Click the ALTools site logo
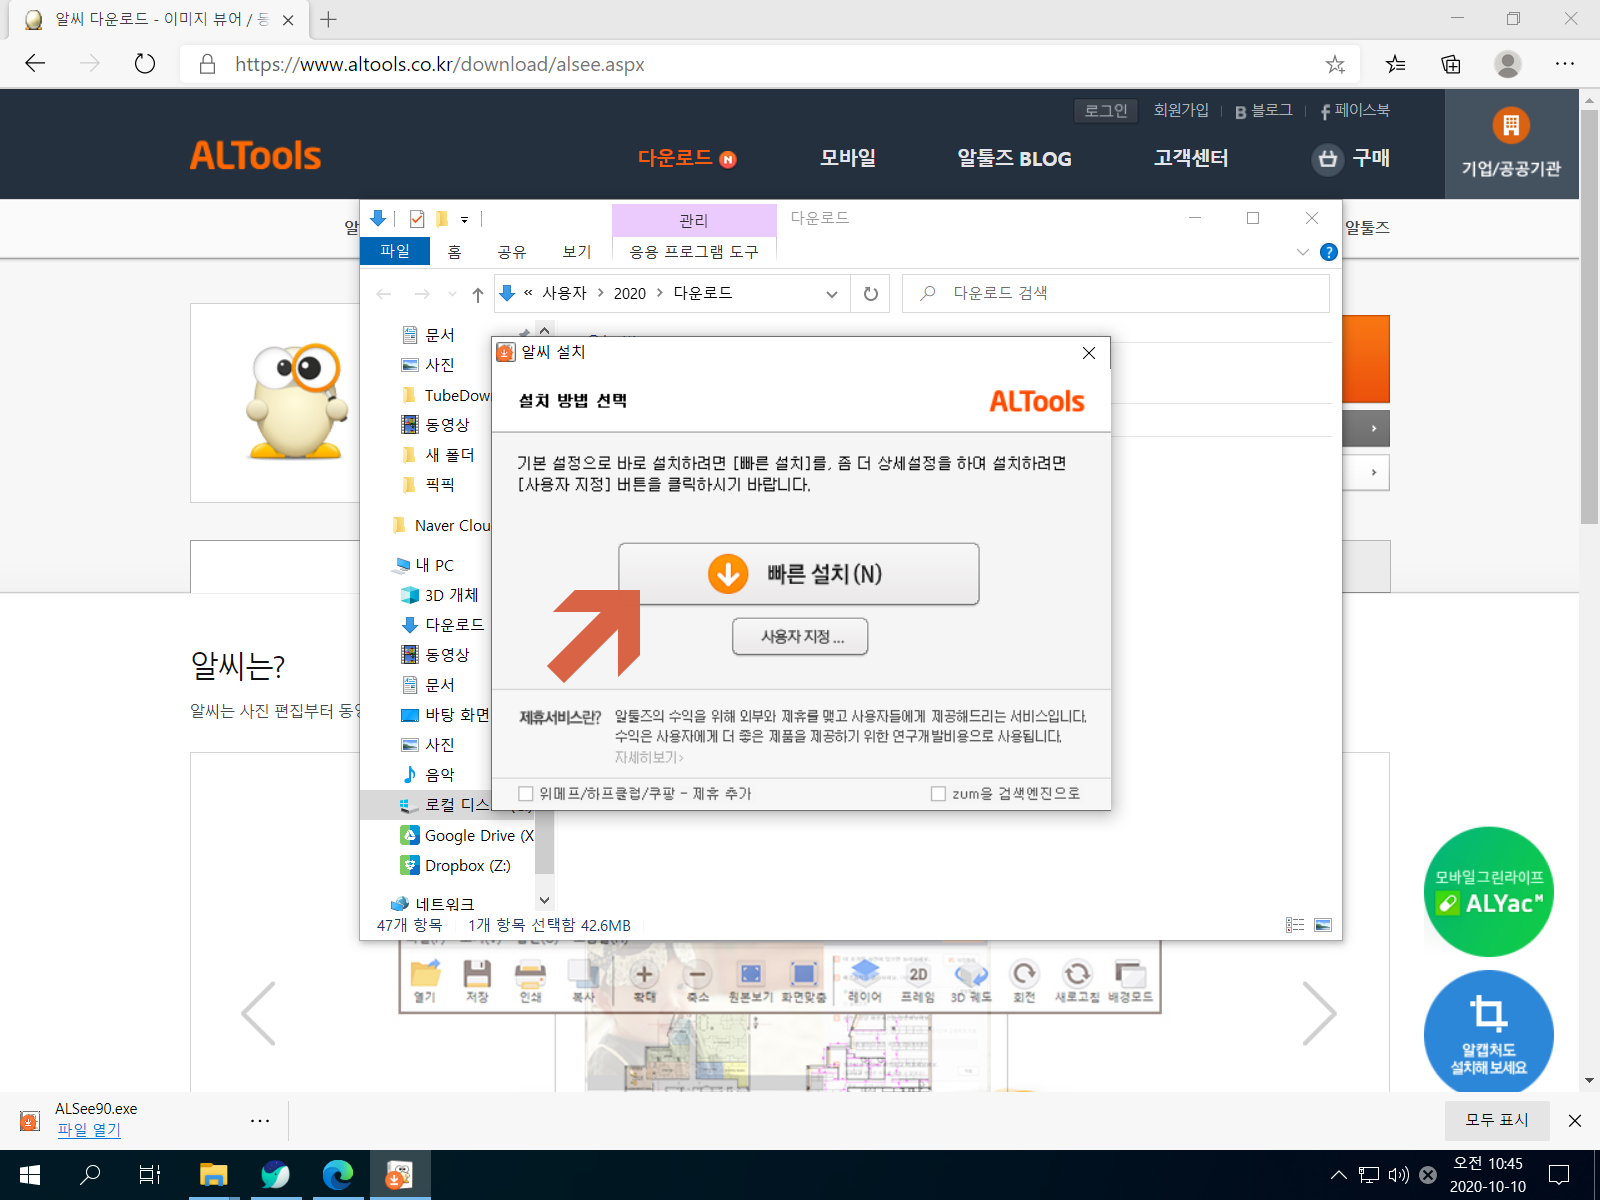Screen dimensions: 1600x1200 256,156
